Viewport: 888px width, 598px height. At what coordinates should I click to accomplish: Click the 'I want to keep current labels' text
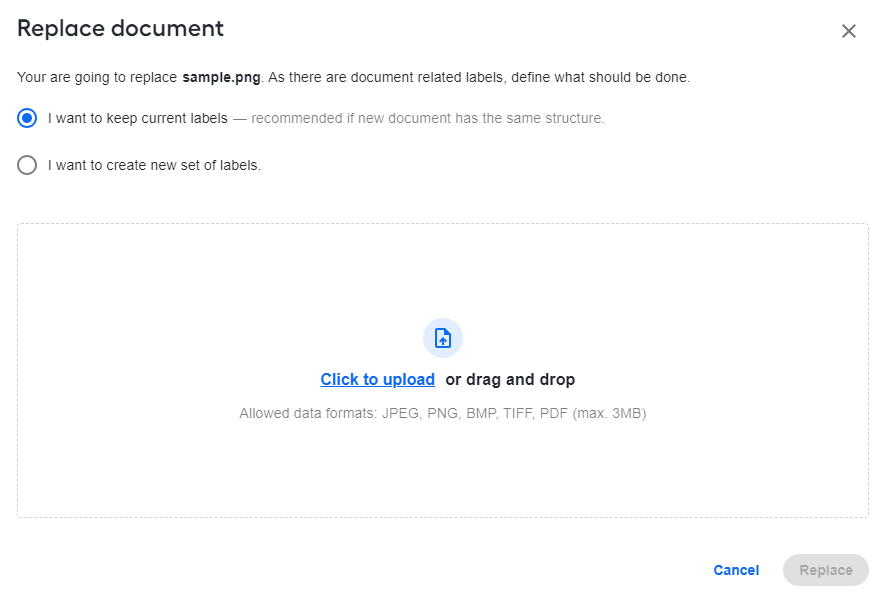coord(138,118)
